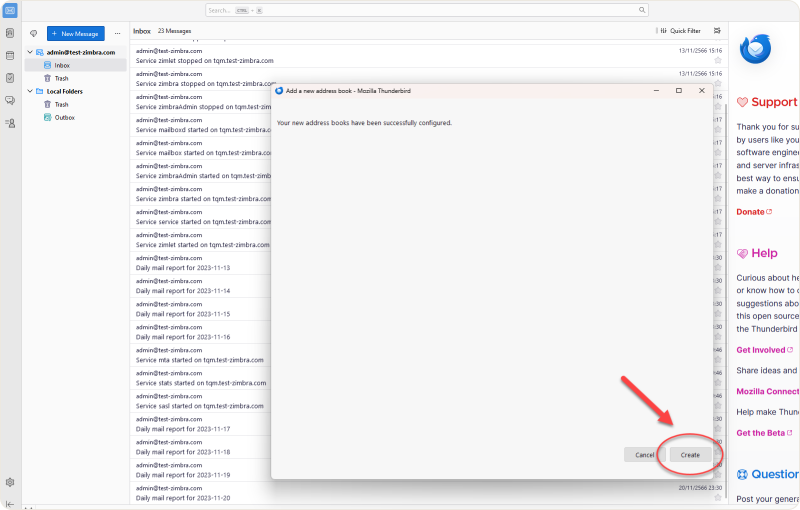Select the Local Folders entry
Image resolution: width=800 pixels, height=510 pixels.
point(76,91)
